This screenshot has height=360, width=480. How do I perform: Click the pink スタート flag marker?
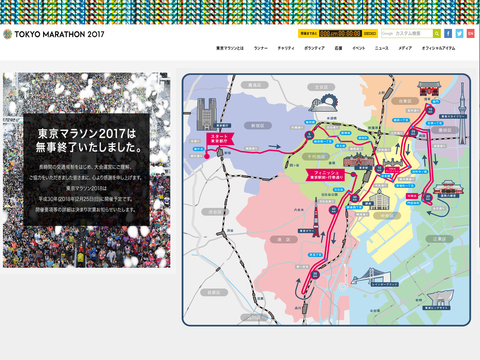click(220, 139)
